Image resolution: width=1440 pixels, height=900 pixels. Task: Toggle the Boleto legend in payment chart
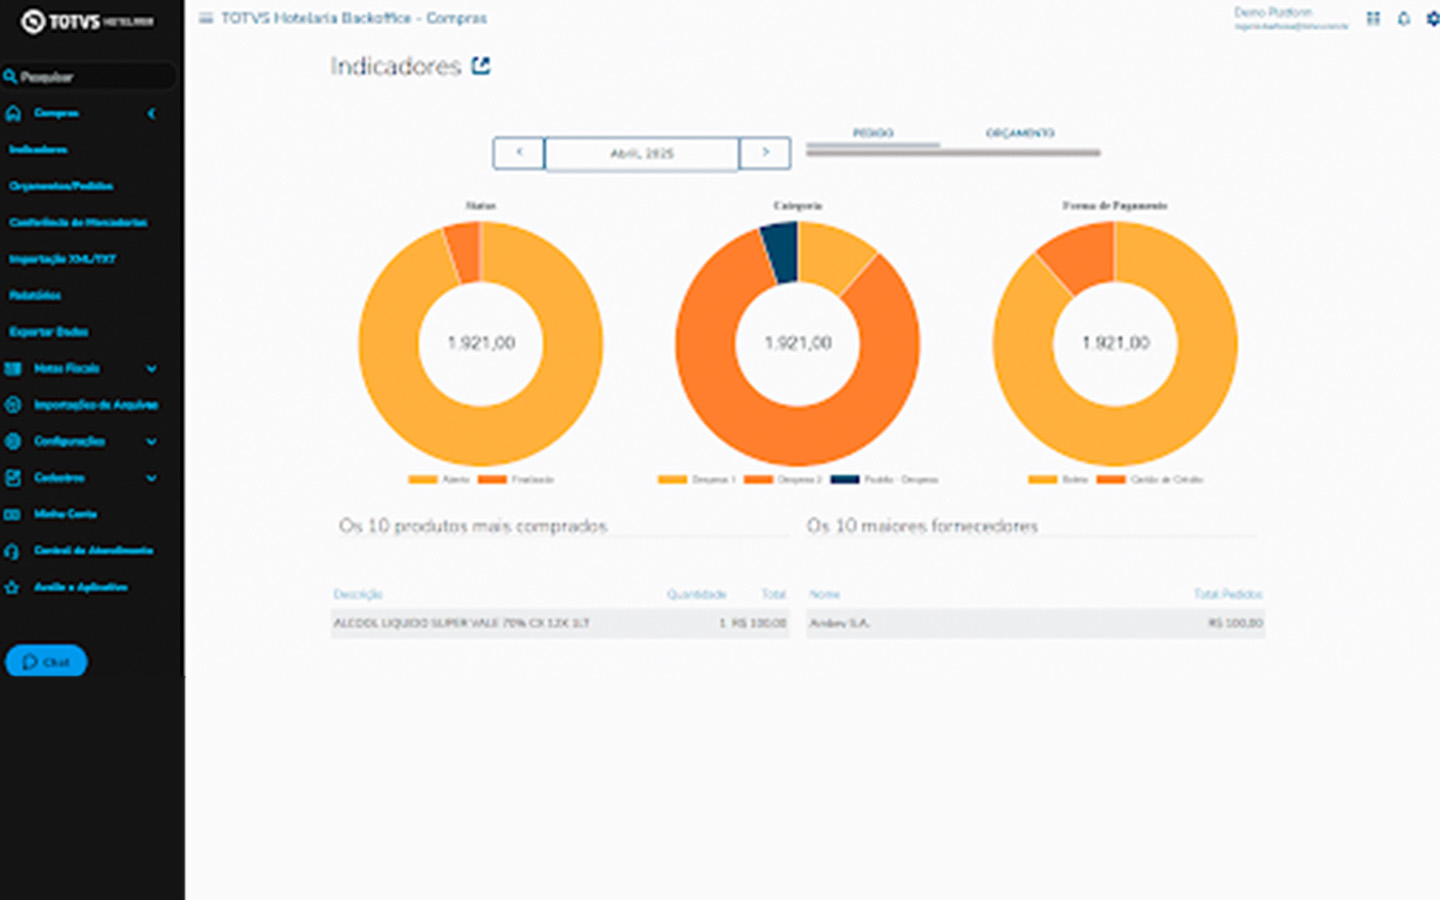tap(1058, 480)
